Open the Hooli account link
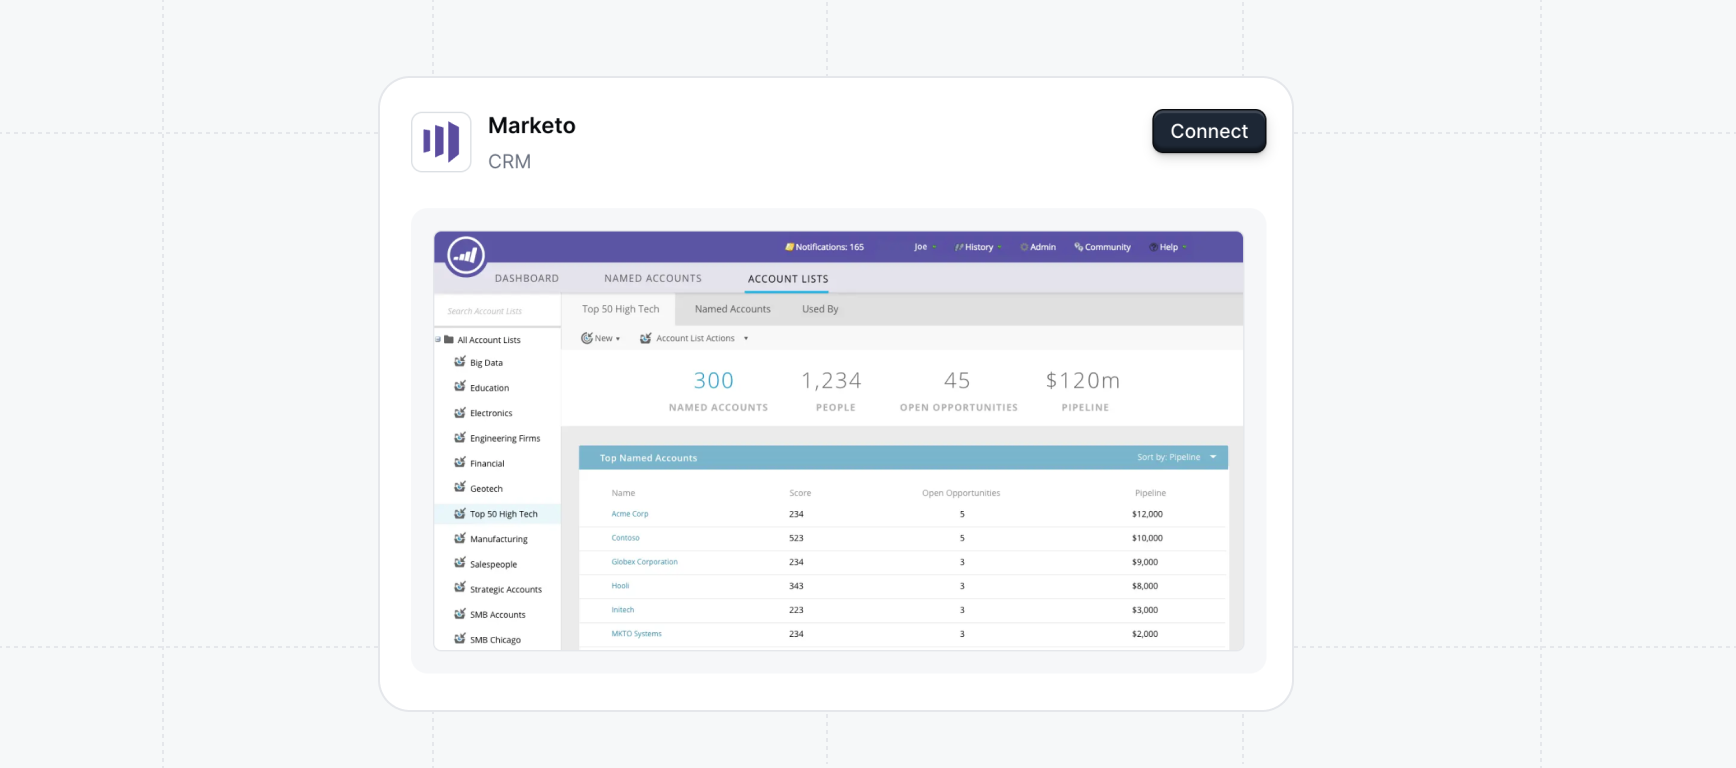 620,586
